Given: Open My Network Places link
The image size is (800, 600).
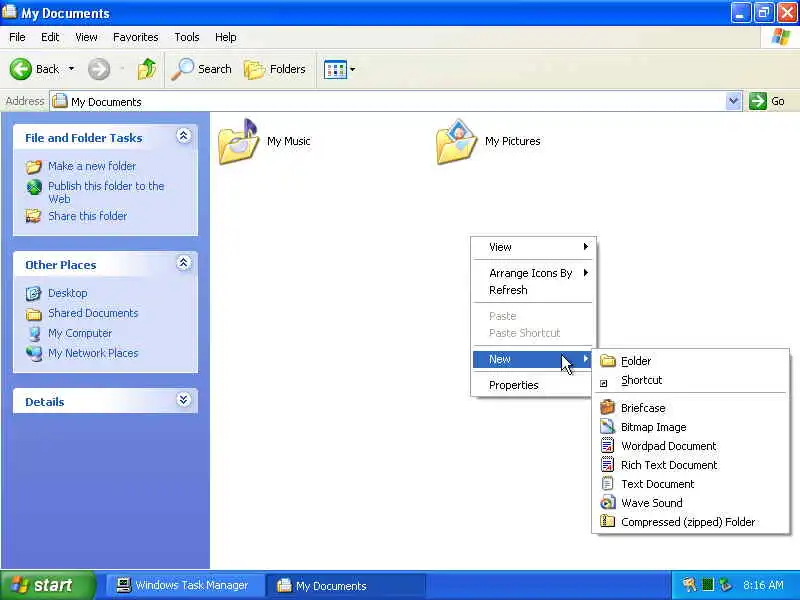Looking at the screenshot, I should (x=93, y=353).
